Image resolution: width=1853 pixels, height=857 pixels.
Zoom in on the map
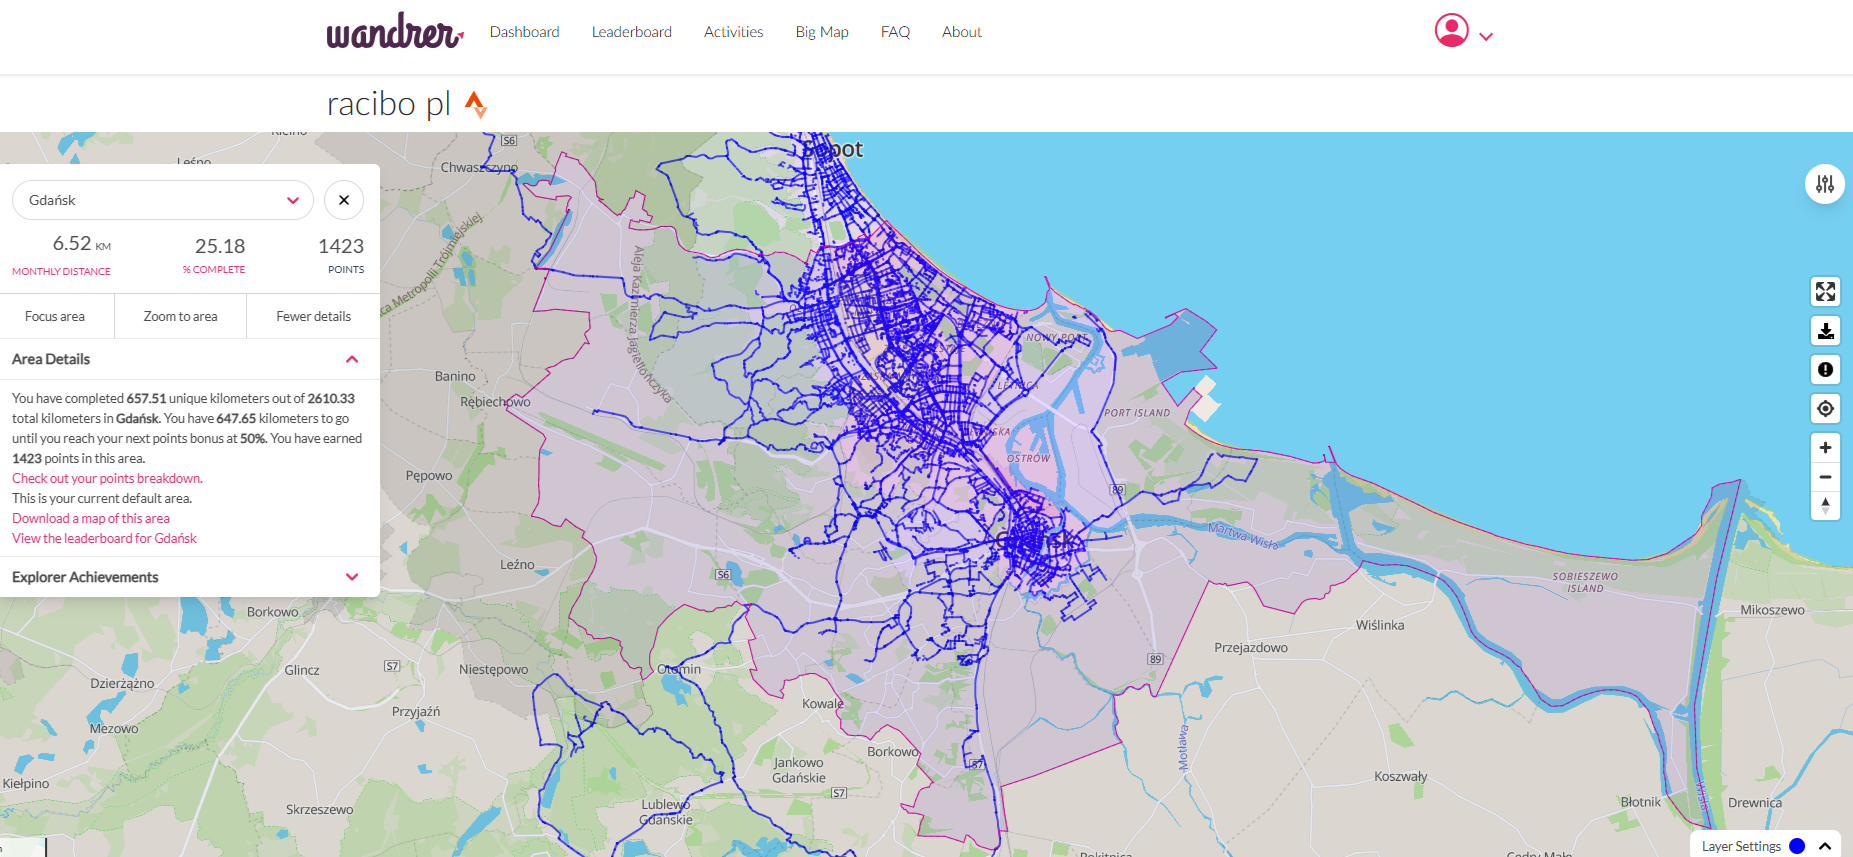click(x=1825, y=448)
